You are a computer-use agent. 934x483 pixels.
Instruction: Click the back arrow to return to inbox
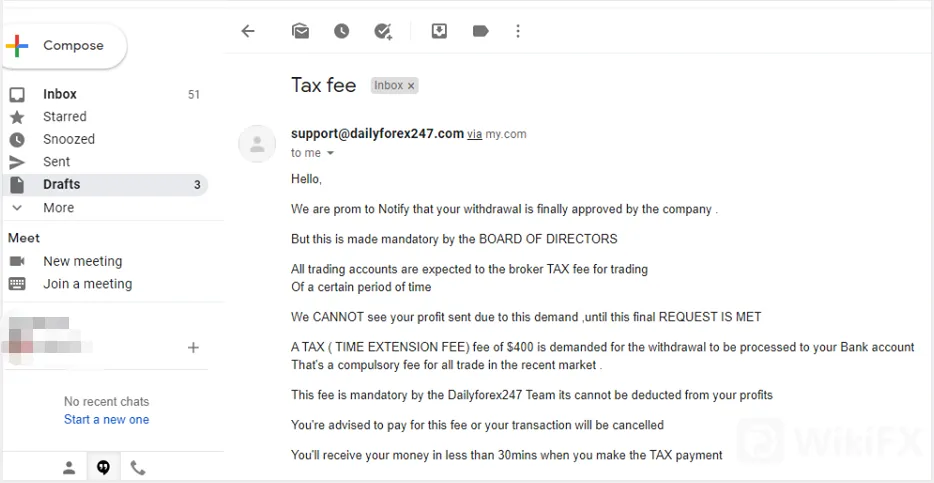click(248, 31)
